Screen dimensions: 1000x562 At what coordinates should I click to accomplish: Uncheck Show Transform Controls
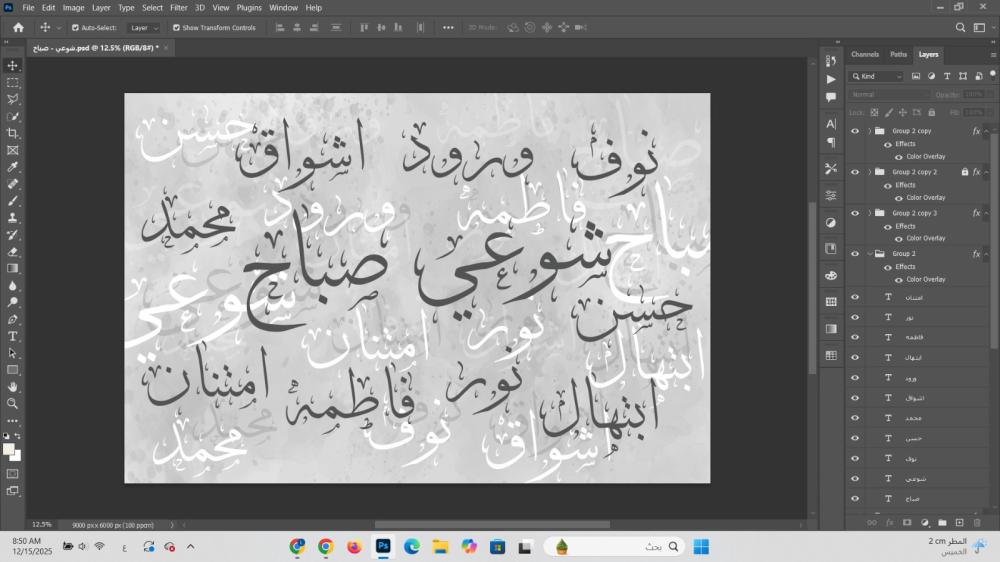(177, 28)
